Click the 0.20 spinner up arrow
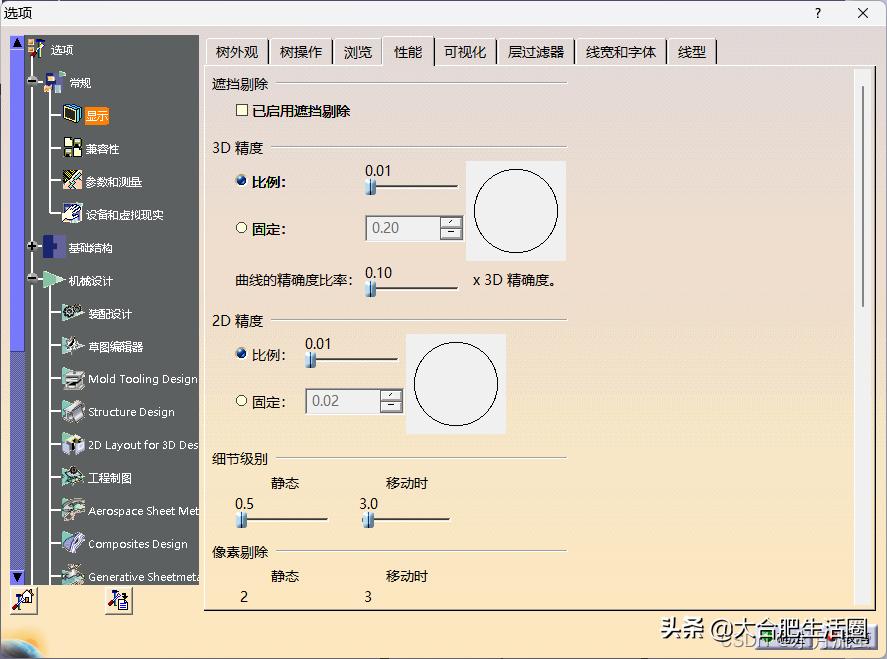 pos(451,223)
